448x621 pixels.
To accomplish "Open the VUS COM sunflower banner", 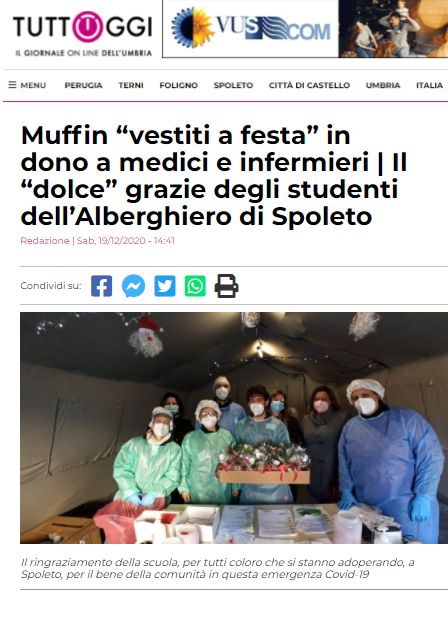I will pyautogui.click(x=250, y=29).
